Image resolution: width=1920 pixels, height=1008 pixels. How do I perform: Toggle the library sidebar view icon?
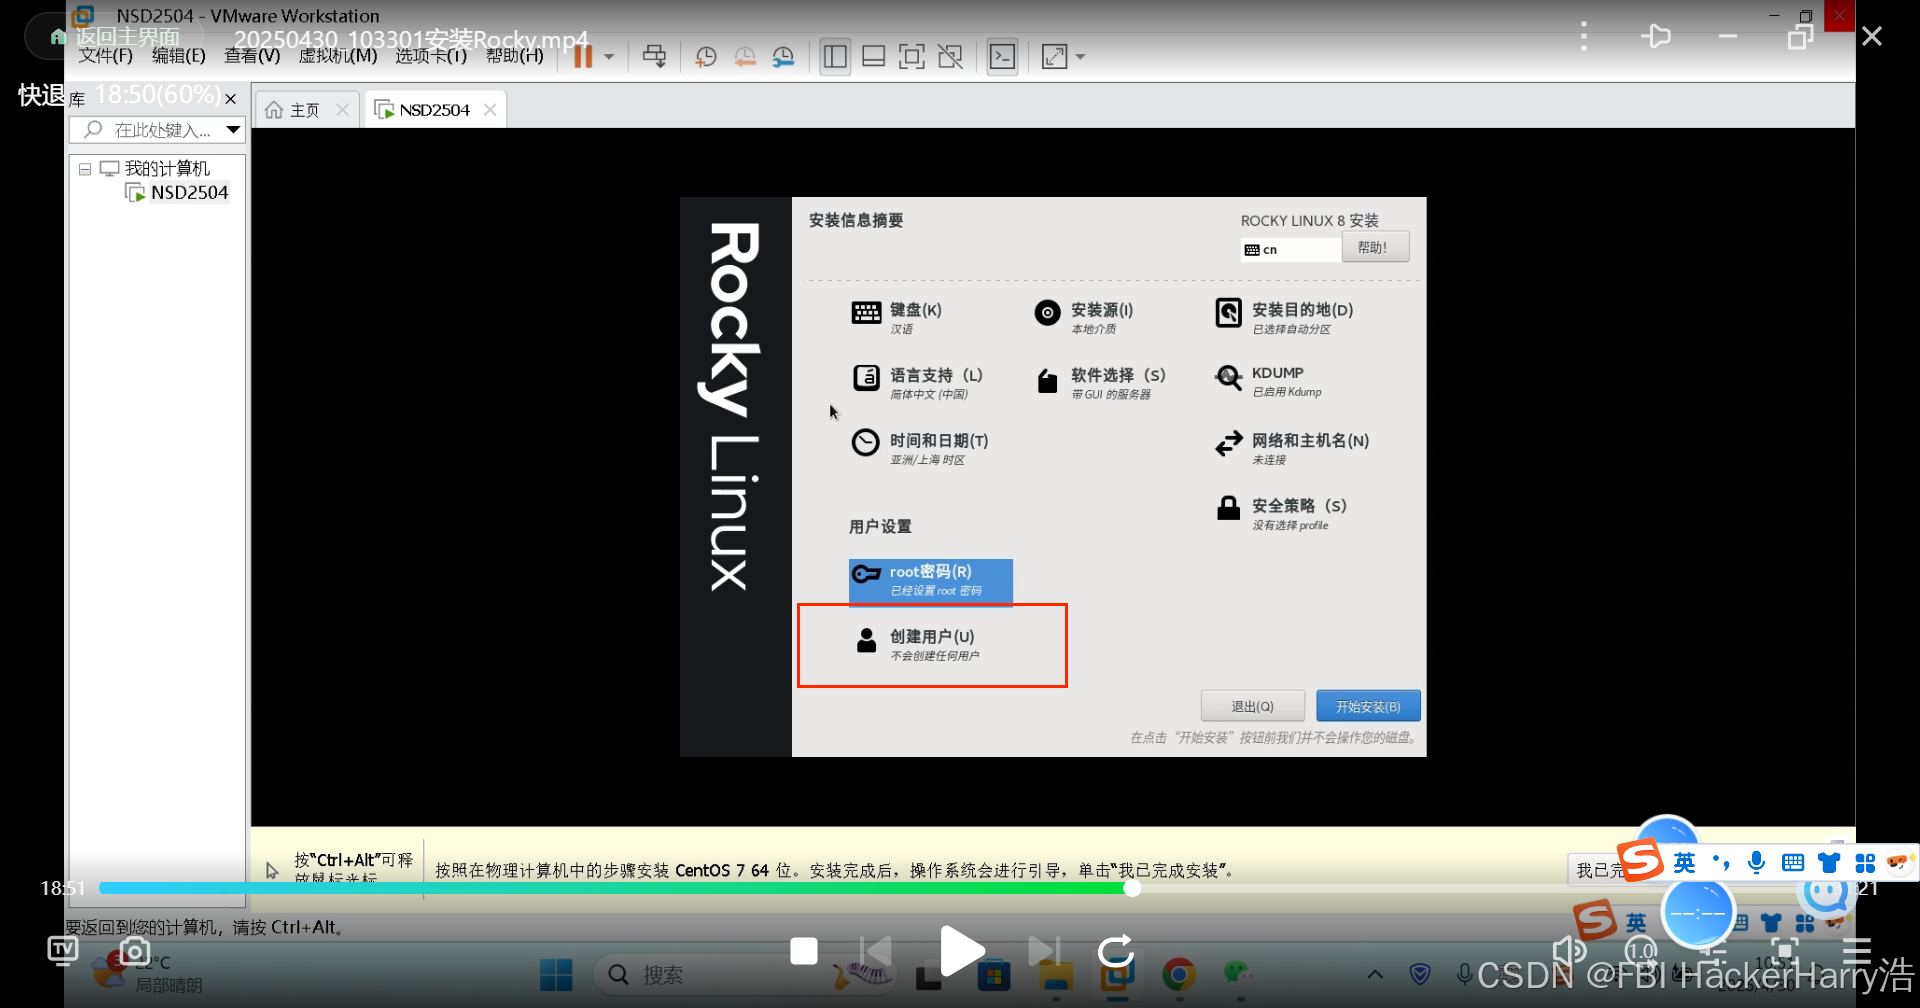pyautogui.click(x=835, y=57)
